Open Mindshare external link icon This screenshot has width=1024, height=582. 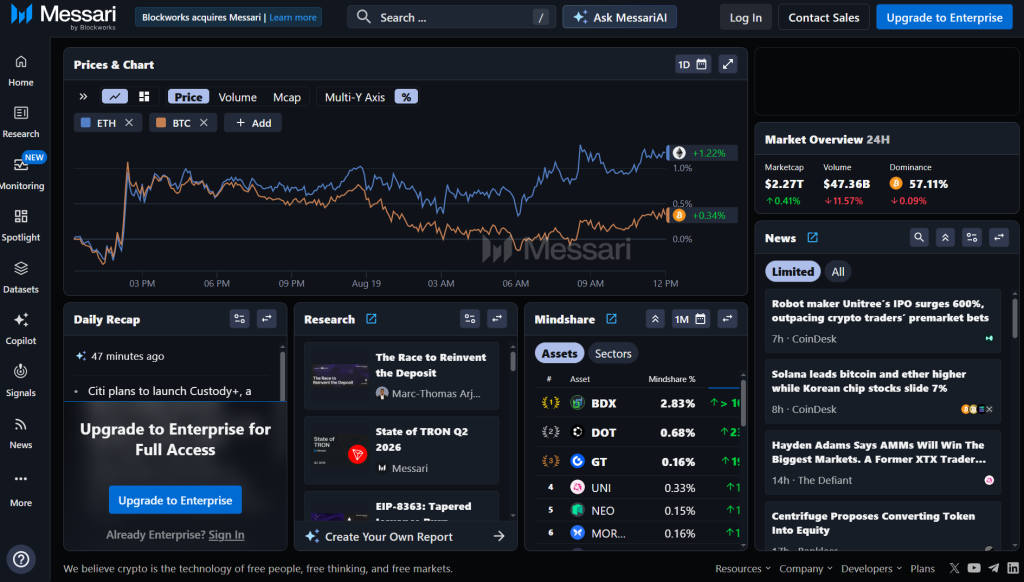[611, 319]
